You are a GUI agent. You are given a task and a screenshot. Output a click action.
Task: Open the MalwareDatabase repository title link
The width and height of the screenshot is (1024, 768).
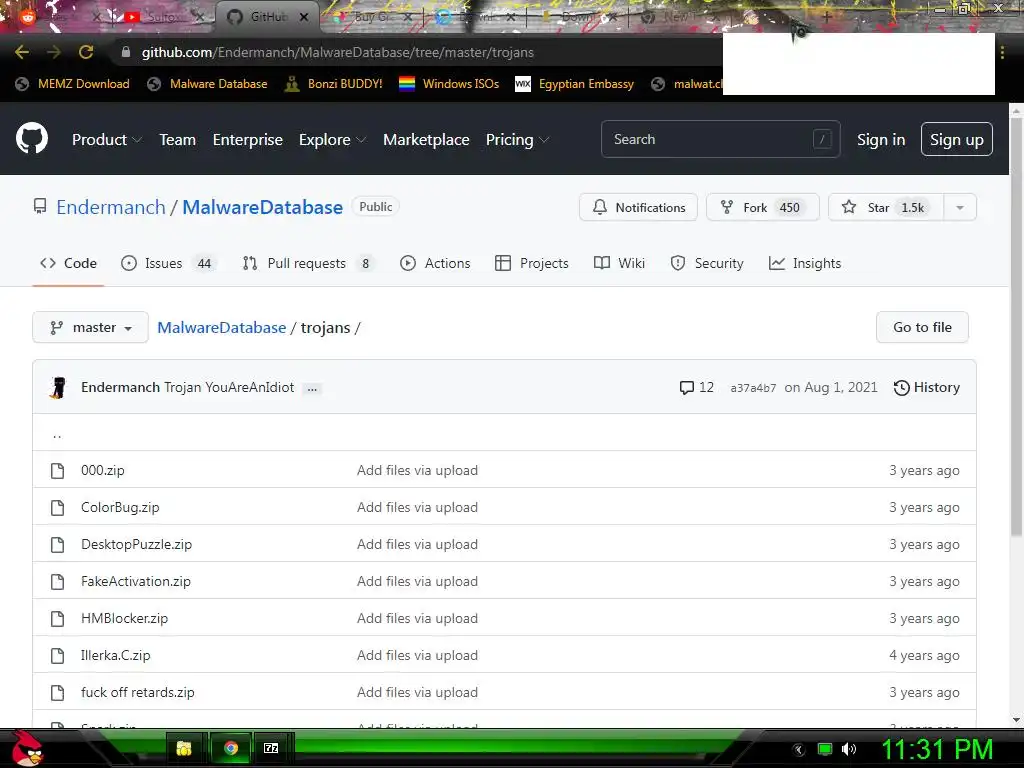(262, 207)
